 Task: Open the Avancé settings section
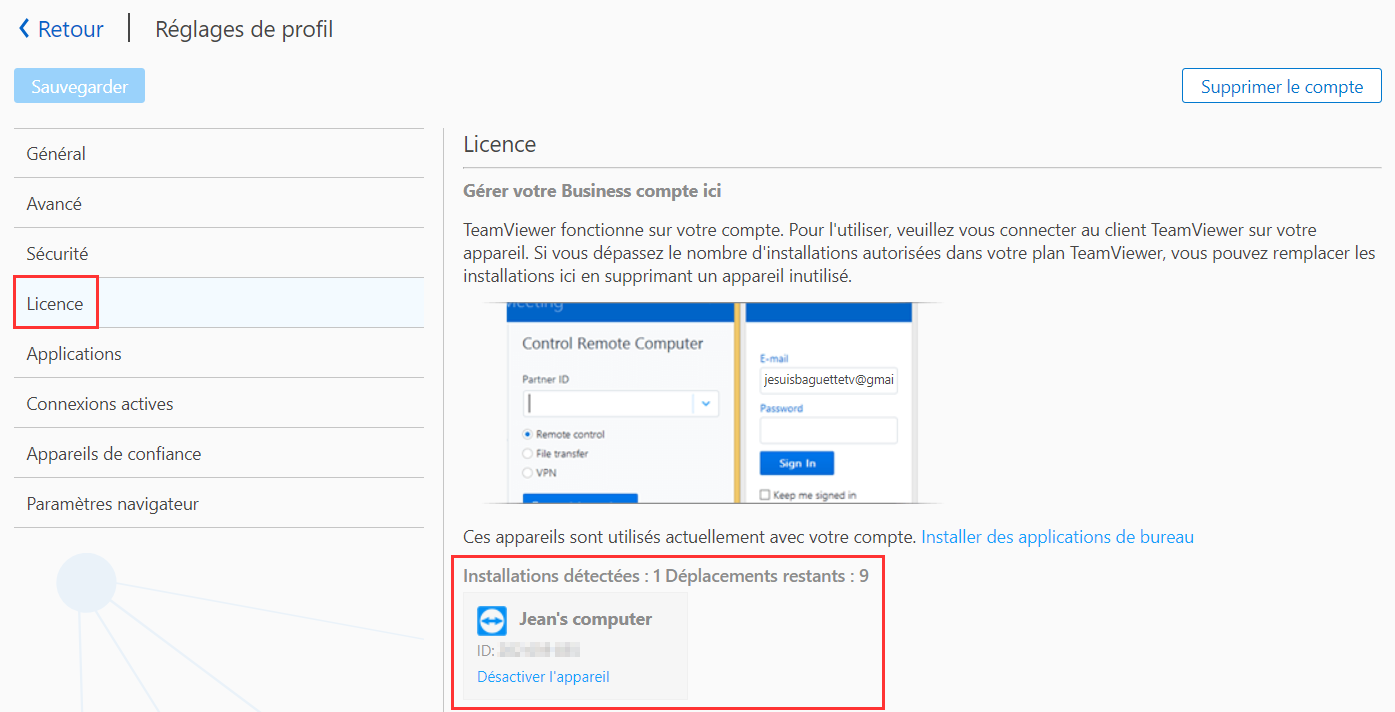click(x=219, y=203)
